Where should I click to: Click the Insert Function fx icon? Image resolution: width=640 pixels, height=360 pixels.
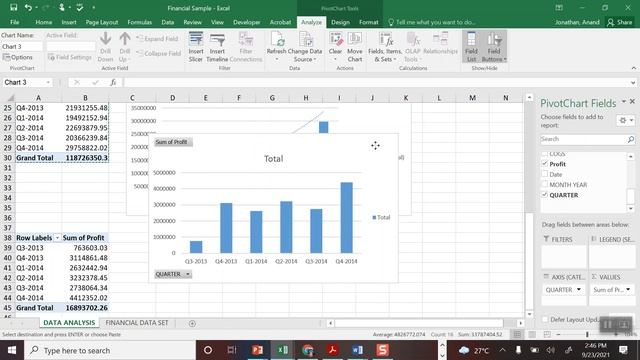[x=113, y=82]
